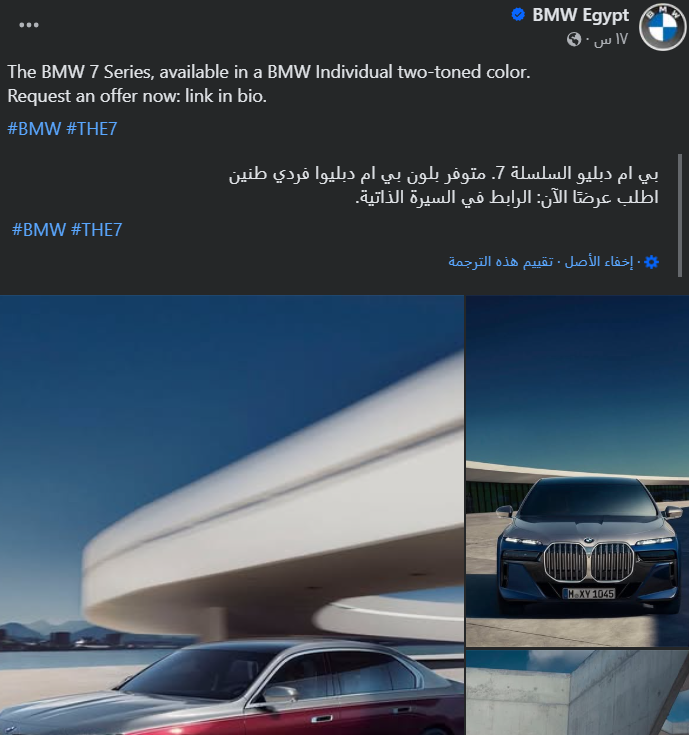This screenshot has height=735, width=689.
Task: Open the large two-tone sedan photo
Action: [232, 515]
